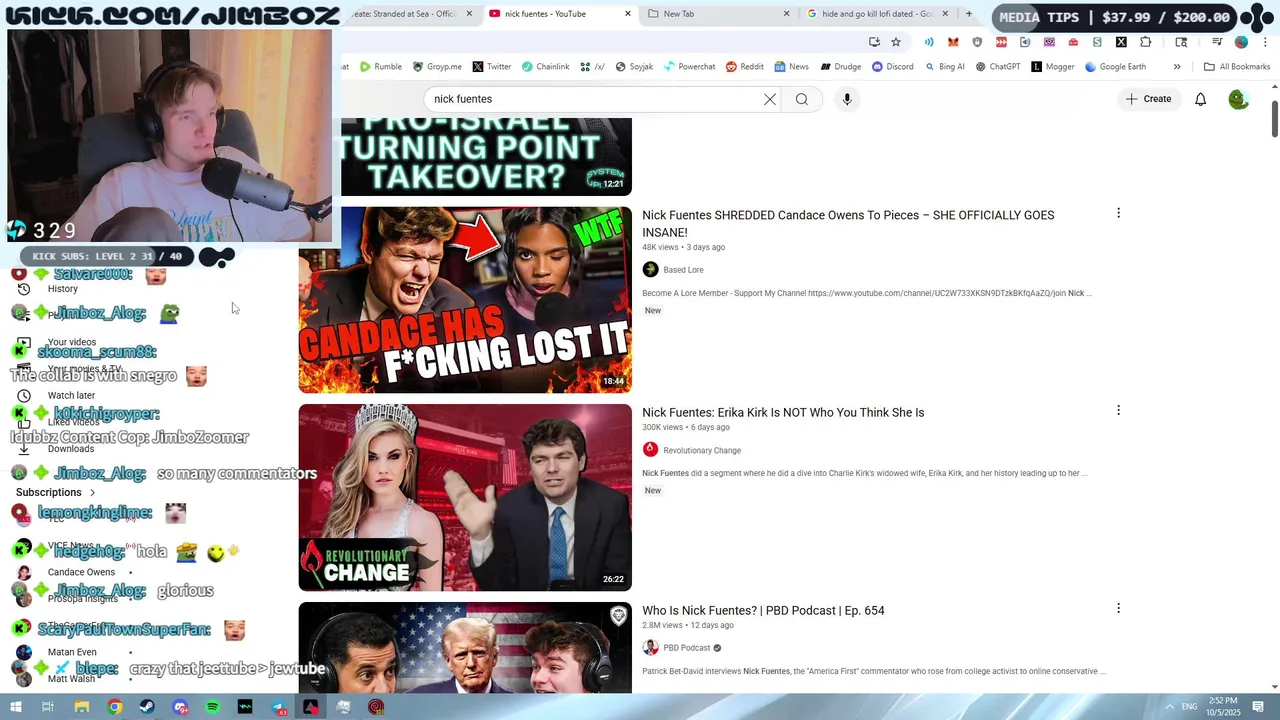The image size is (1280, 720).
Task: Open Task View on the taskbar
Action: tap(47, 707)
